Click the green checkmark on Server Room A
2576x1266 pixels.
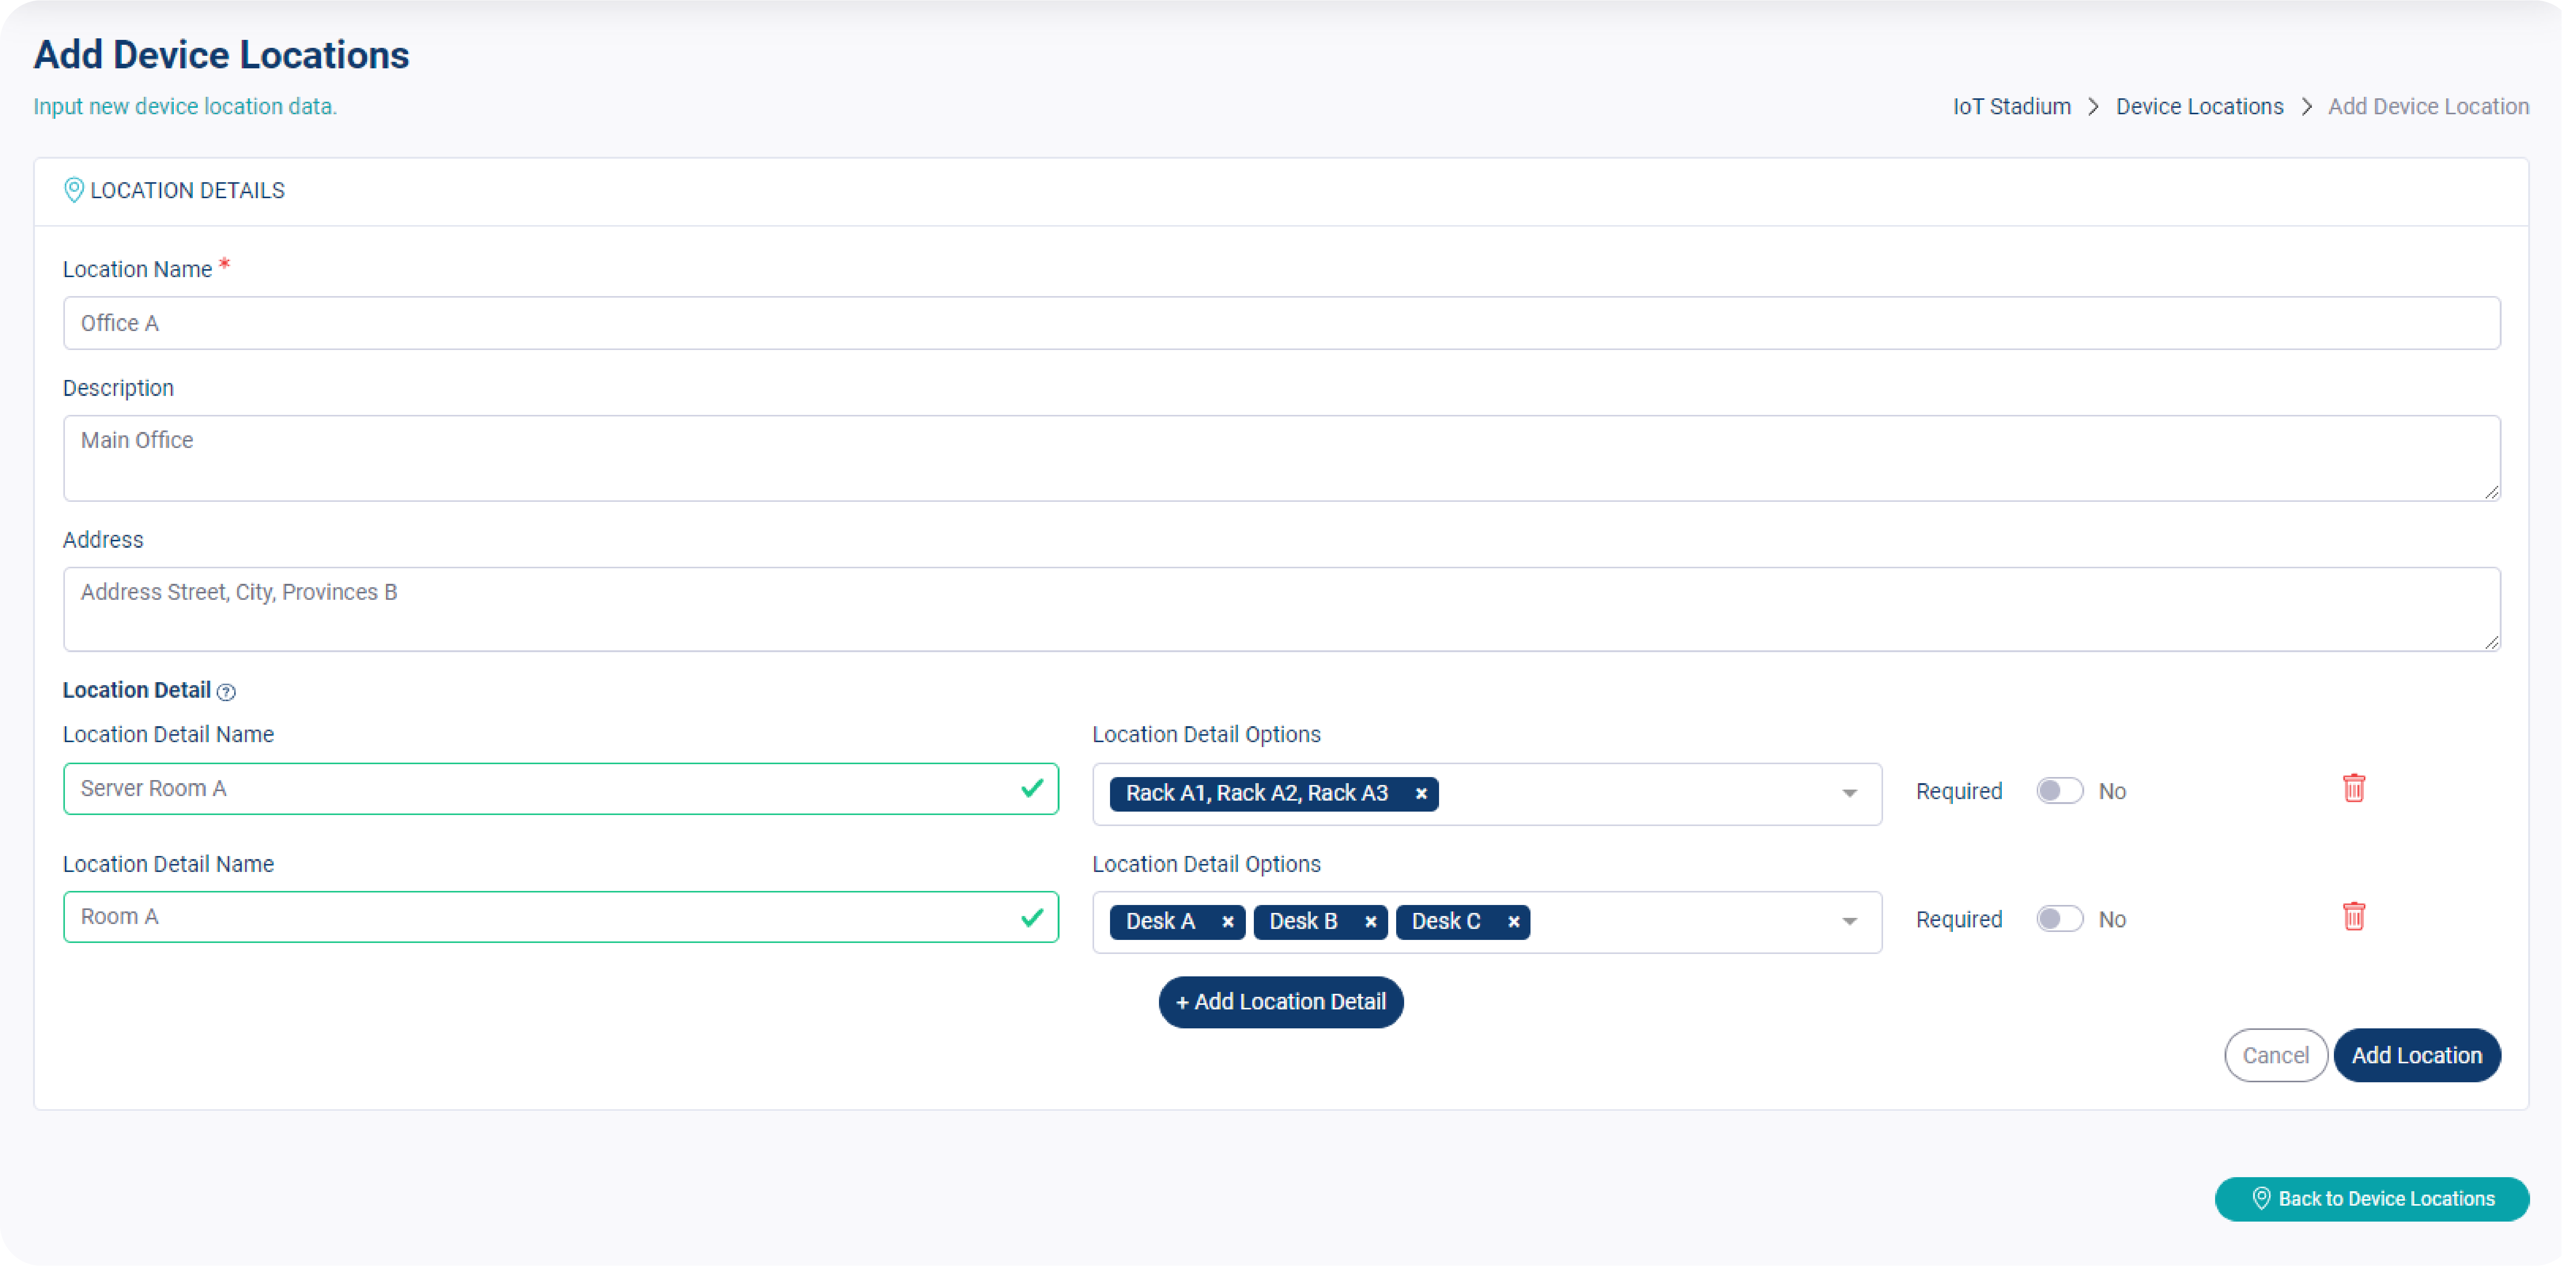(x=1031, y=789)
